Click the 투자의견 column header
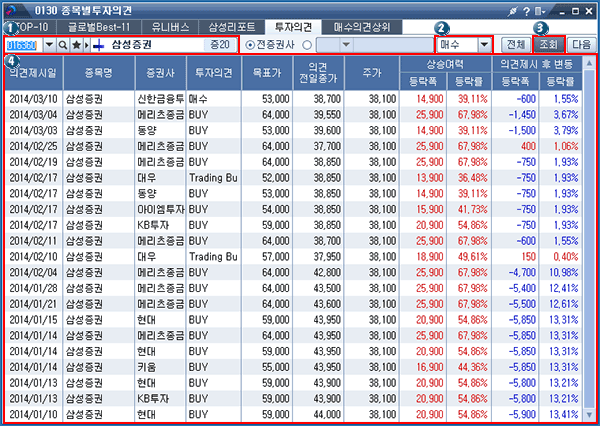 point(214,73)
